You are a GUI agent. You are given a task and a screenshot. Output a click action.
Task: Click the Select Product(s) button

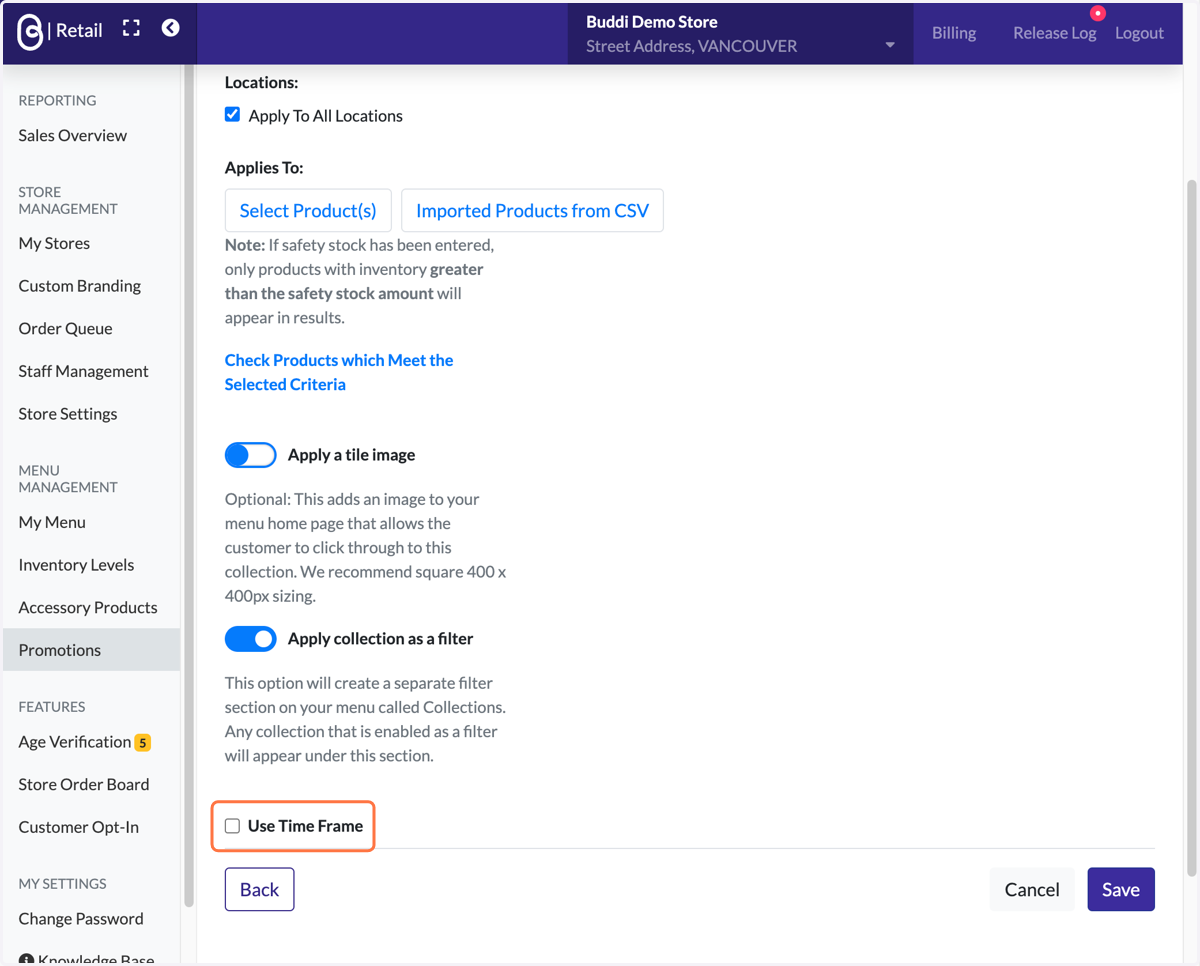tap(308, 210)
